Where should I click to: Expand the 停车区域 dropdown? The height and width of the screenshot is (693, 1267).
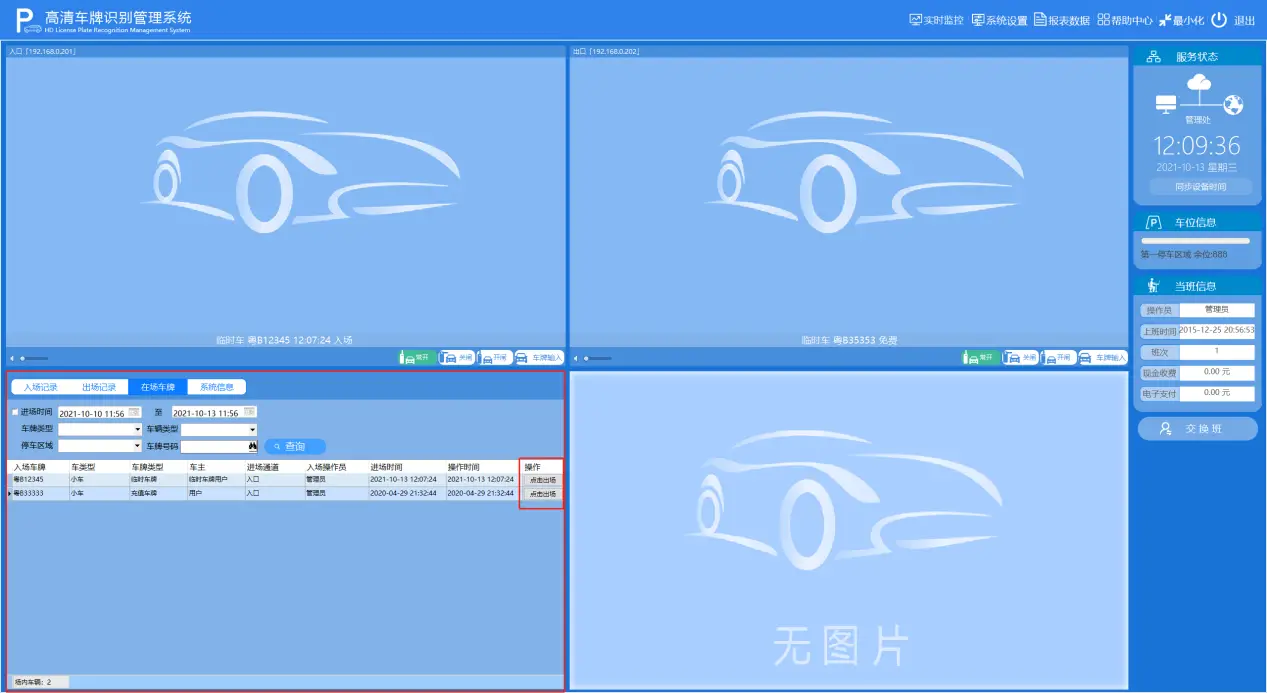pyautogui.click(x=137, y=446)
